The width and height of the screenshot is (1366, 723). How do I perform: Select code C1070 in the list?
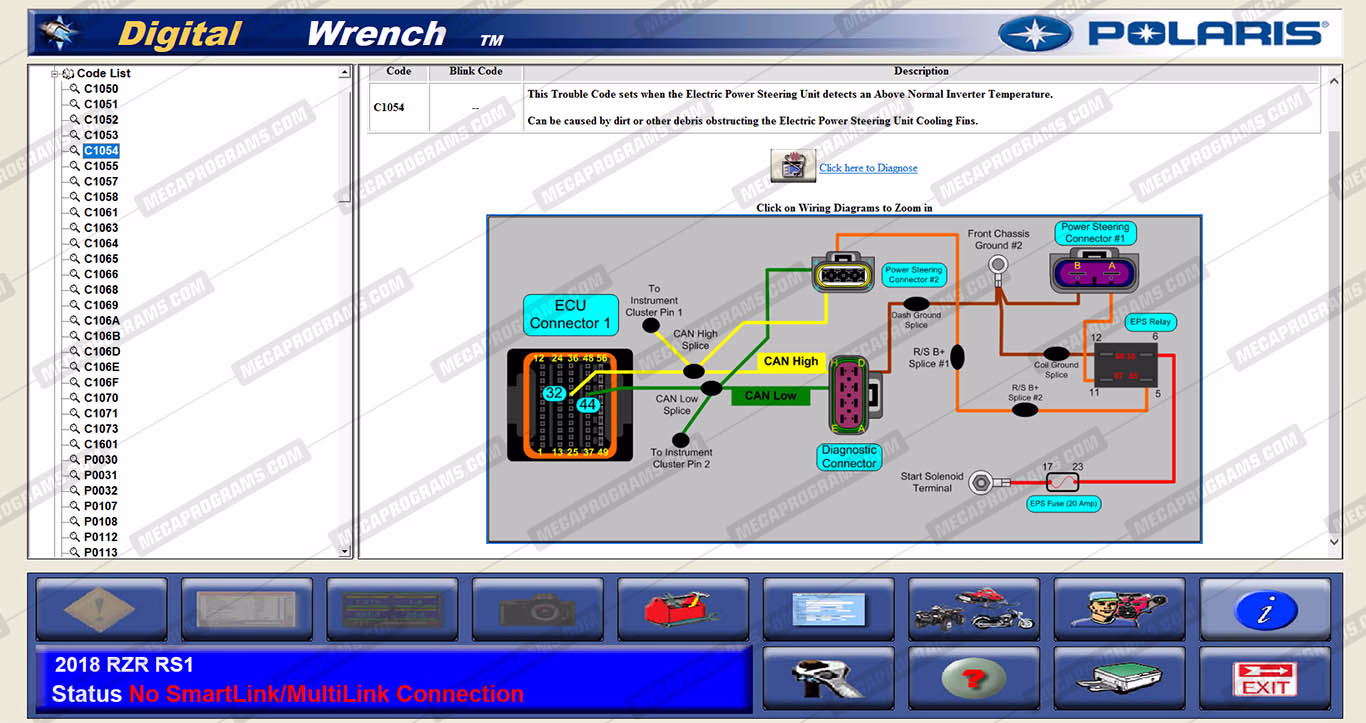(101, 398)
